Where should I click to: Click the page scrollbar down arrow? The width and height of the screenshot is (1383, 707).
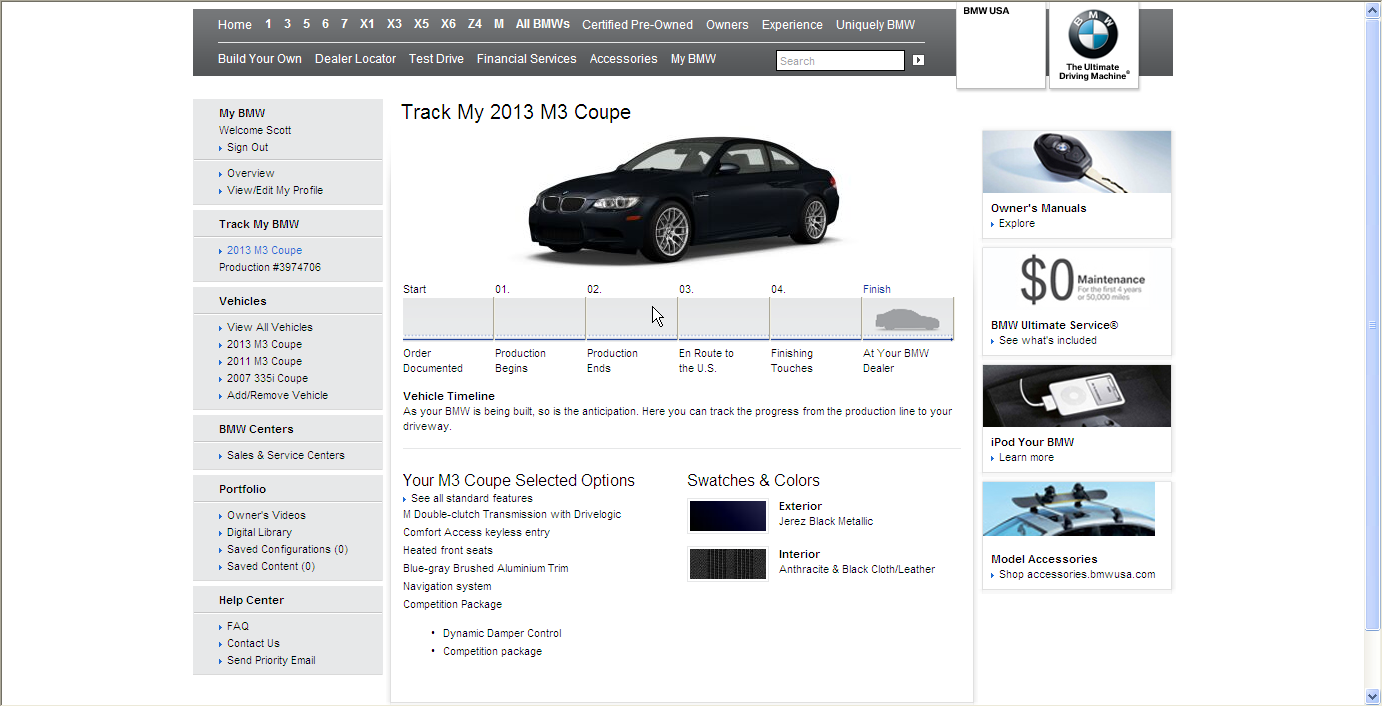[1373, 696]
